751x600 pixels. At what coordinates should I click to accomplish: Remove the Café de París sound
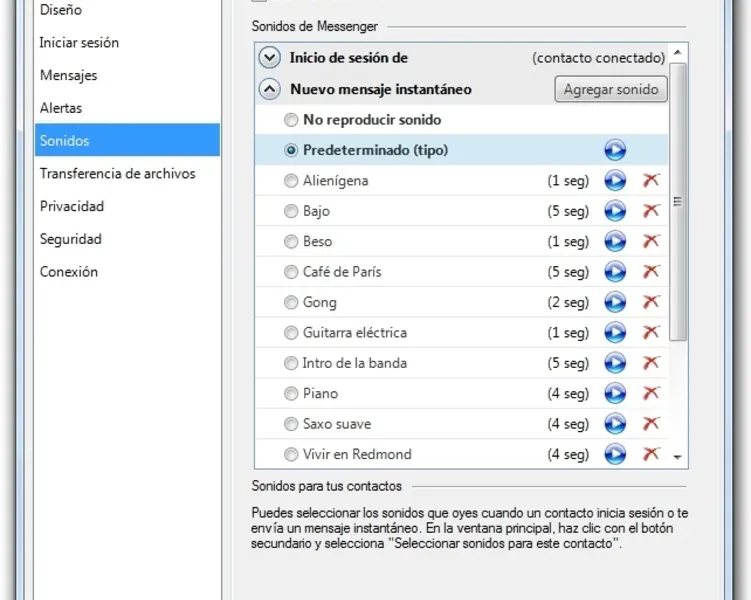(x=651, y=272)
